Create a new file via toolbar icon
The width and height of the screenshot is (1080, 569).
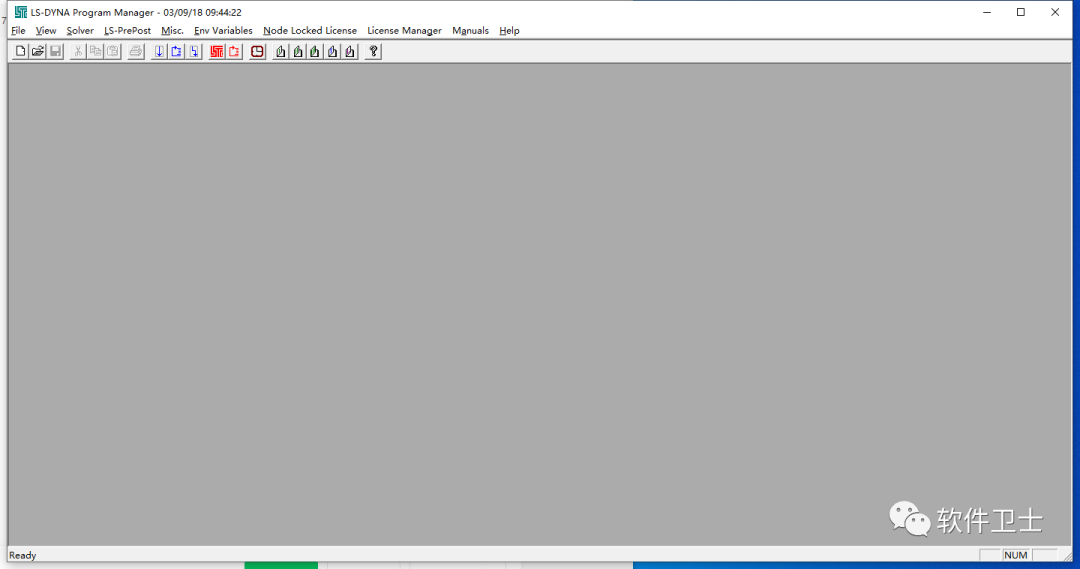(x=21, y=51)
